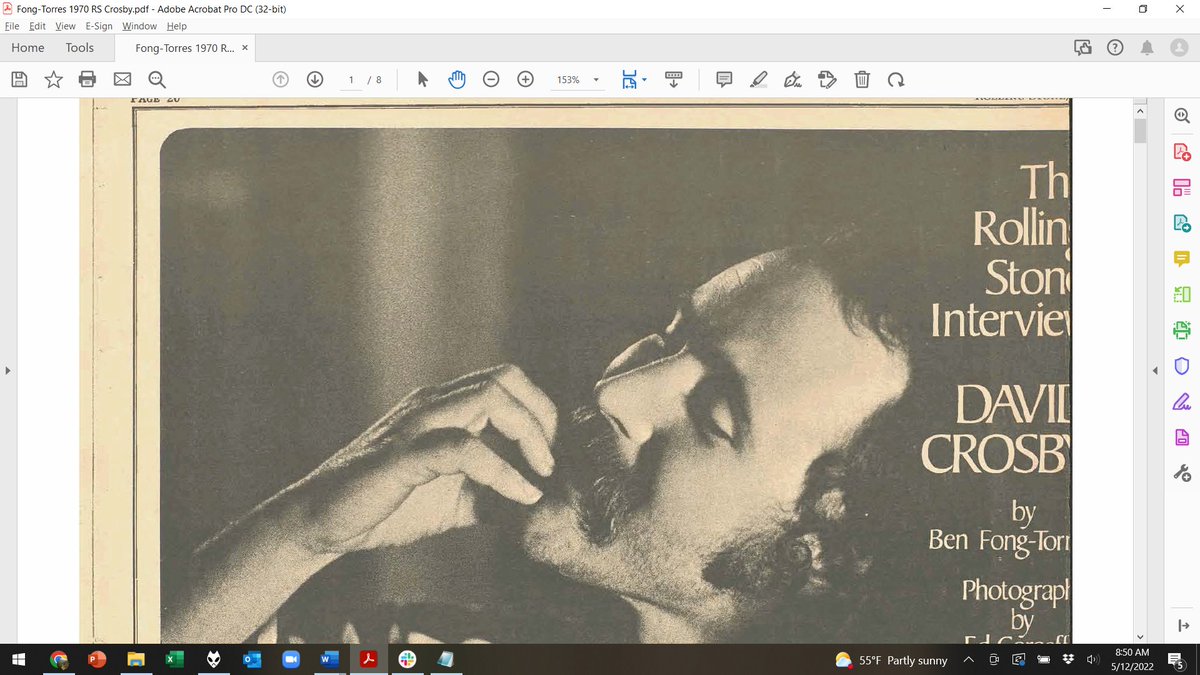Open the right-pane search tool
Viewport: 1200px width, 675px height.
1182,116
